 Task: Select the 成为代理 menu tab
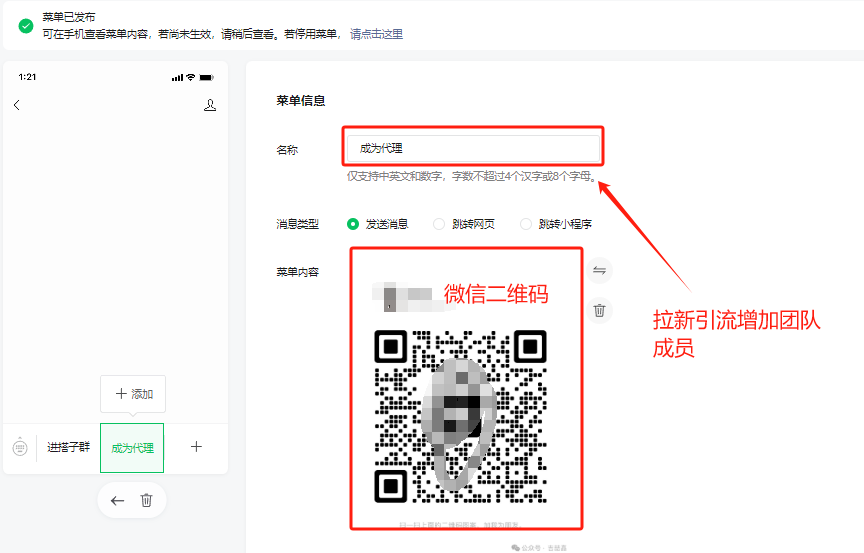coord(132,448)
